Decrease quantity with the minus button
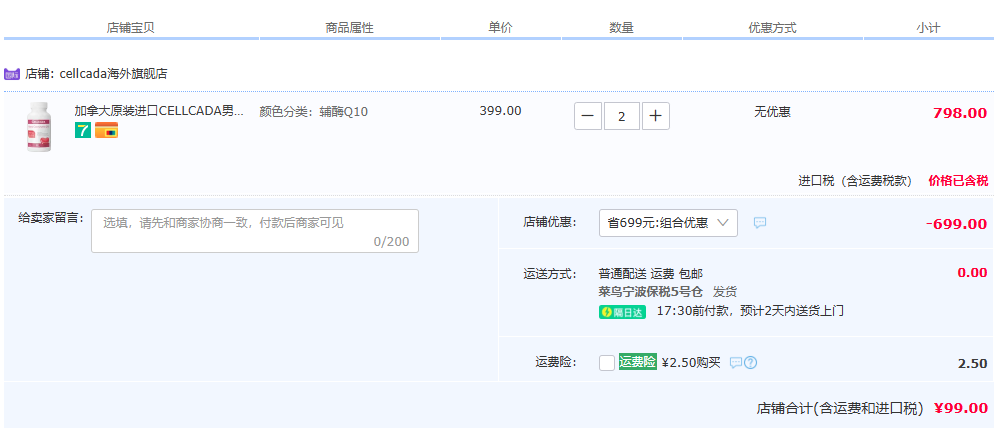This screenshot has height=428, width=1002. point(588,116)
